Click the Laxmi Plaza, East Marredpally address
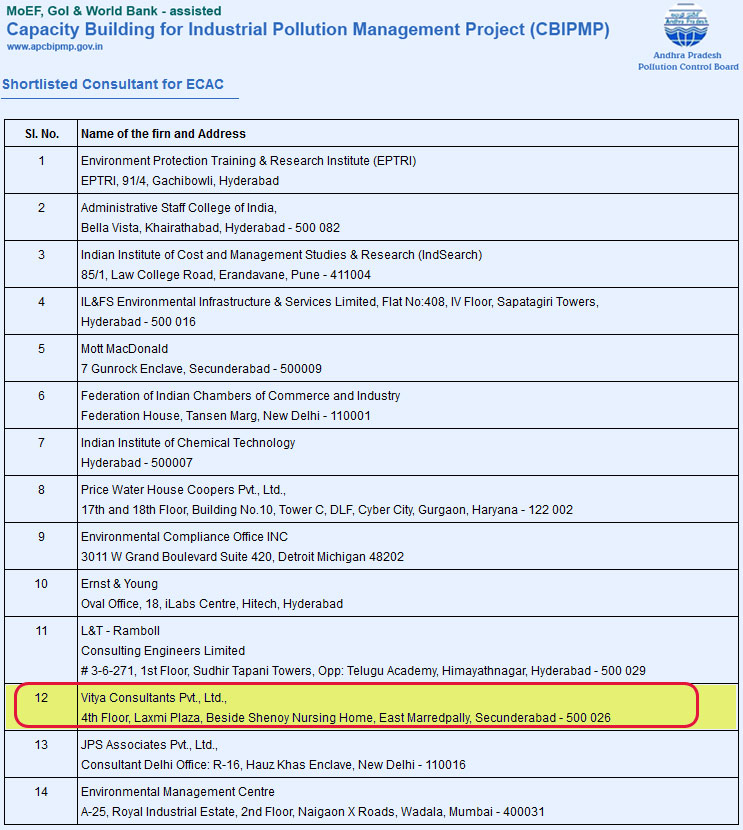The image size is (743, 830). tap(346, 719)
